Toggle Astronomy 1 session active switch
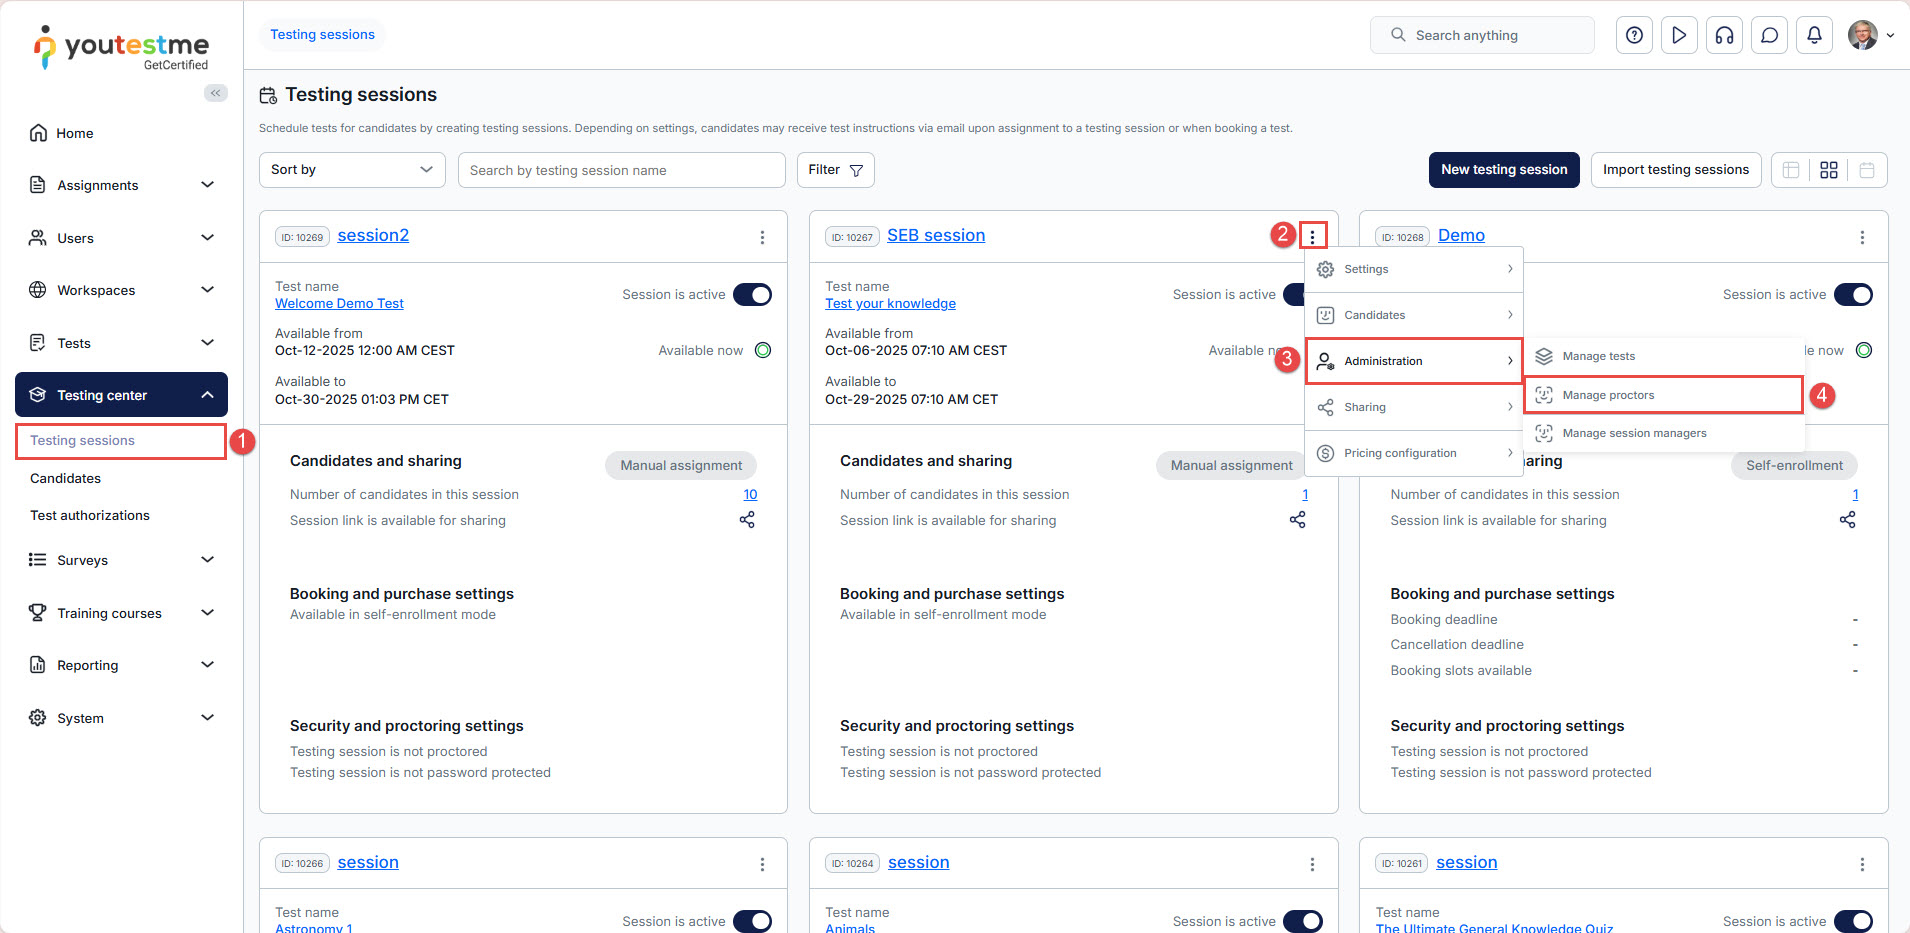 click(x=752, y=921)
